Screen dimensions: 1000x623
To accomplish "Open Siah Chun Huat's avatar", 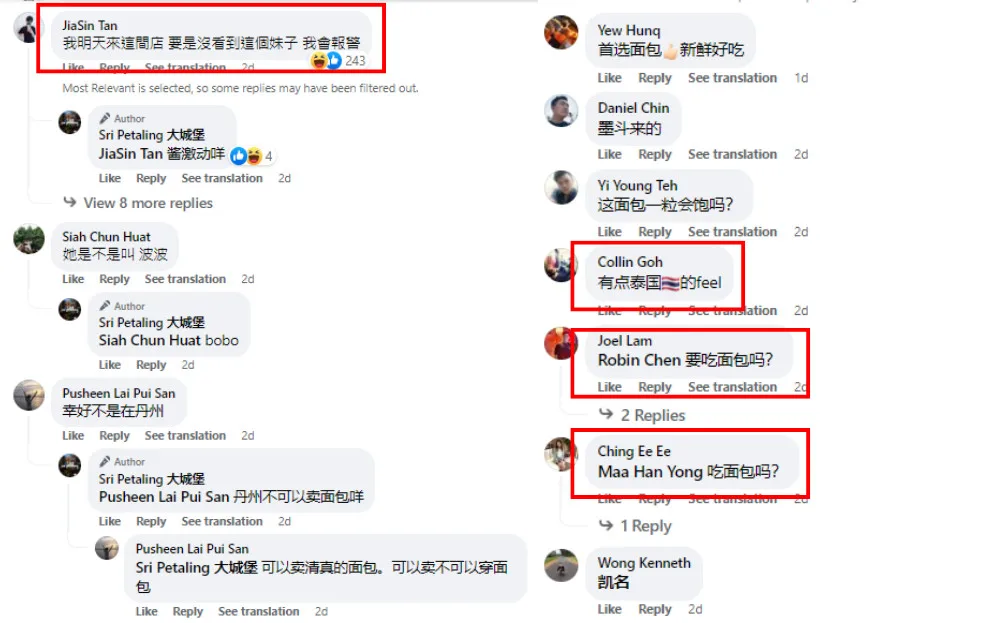I will point(29,239).
